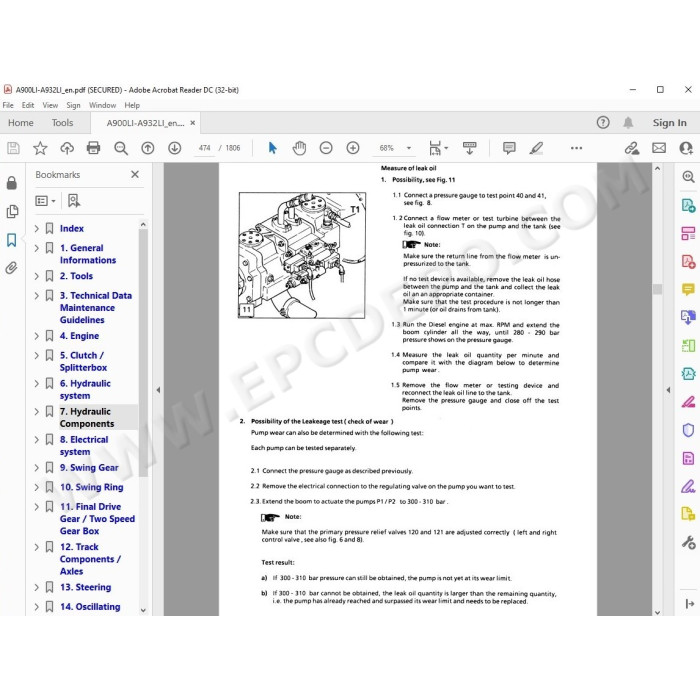Open notifications bell
The image size is (700, 700).
pyautogui.click(x=628, y=122)
